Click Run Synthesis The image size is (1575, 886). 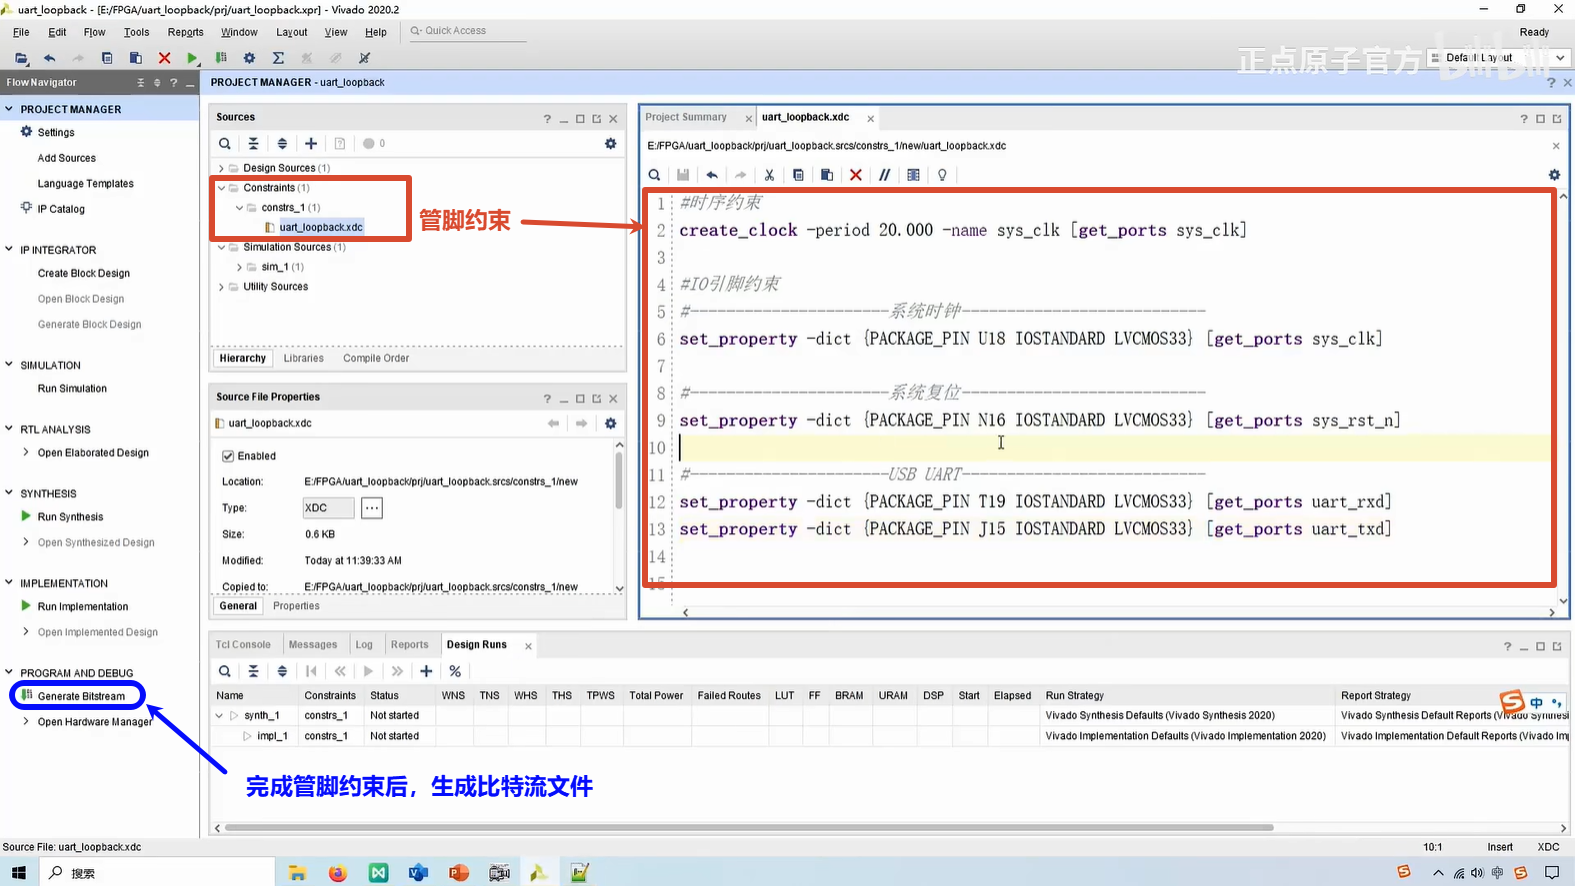click(x=70, y=517)
